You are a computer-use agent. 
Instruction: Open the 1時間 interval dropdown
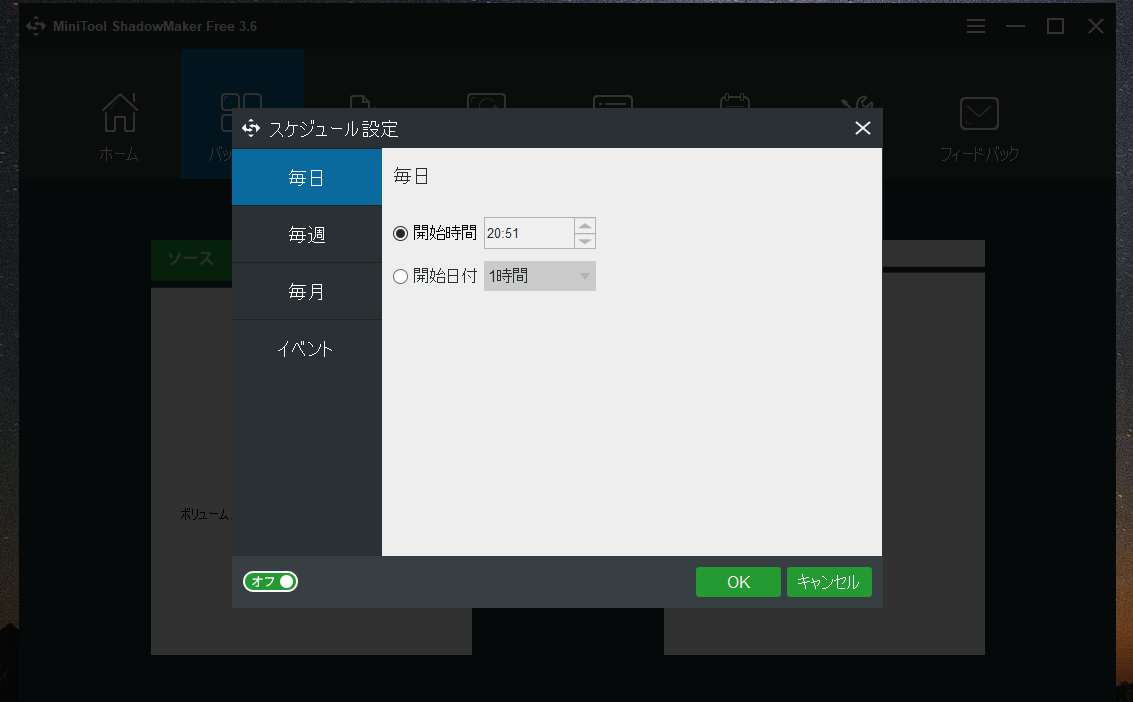pyautogui.click(x=540, y=276)
